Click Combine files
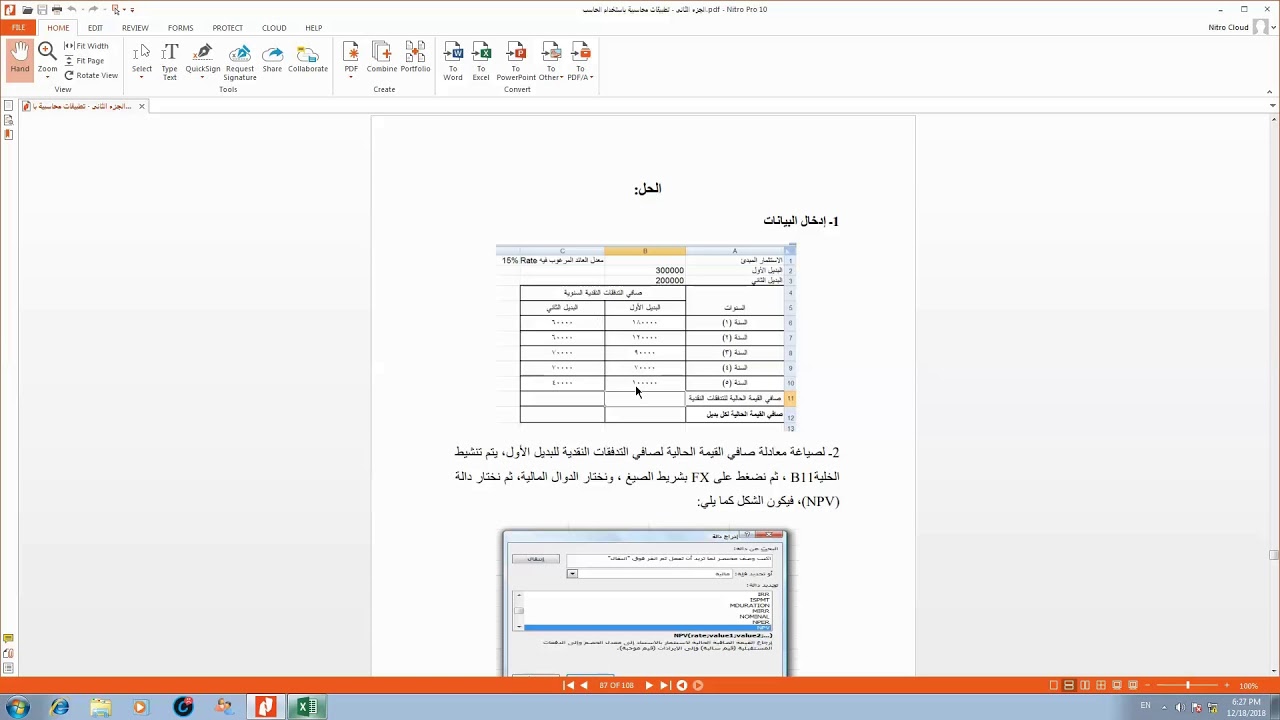 382,58
